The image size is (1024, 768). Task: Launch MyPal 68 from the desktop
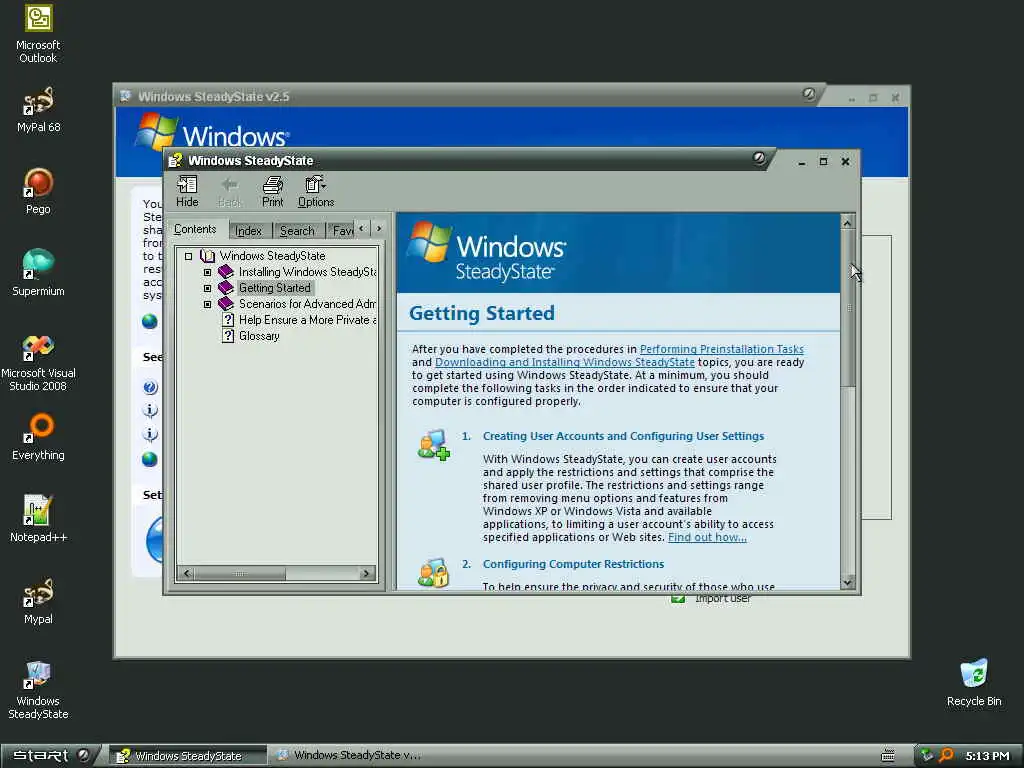(38, 110)
